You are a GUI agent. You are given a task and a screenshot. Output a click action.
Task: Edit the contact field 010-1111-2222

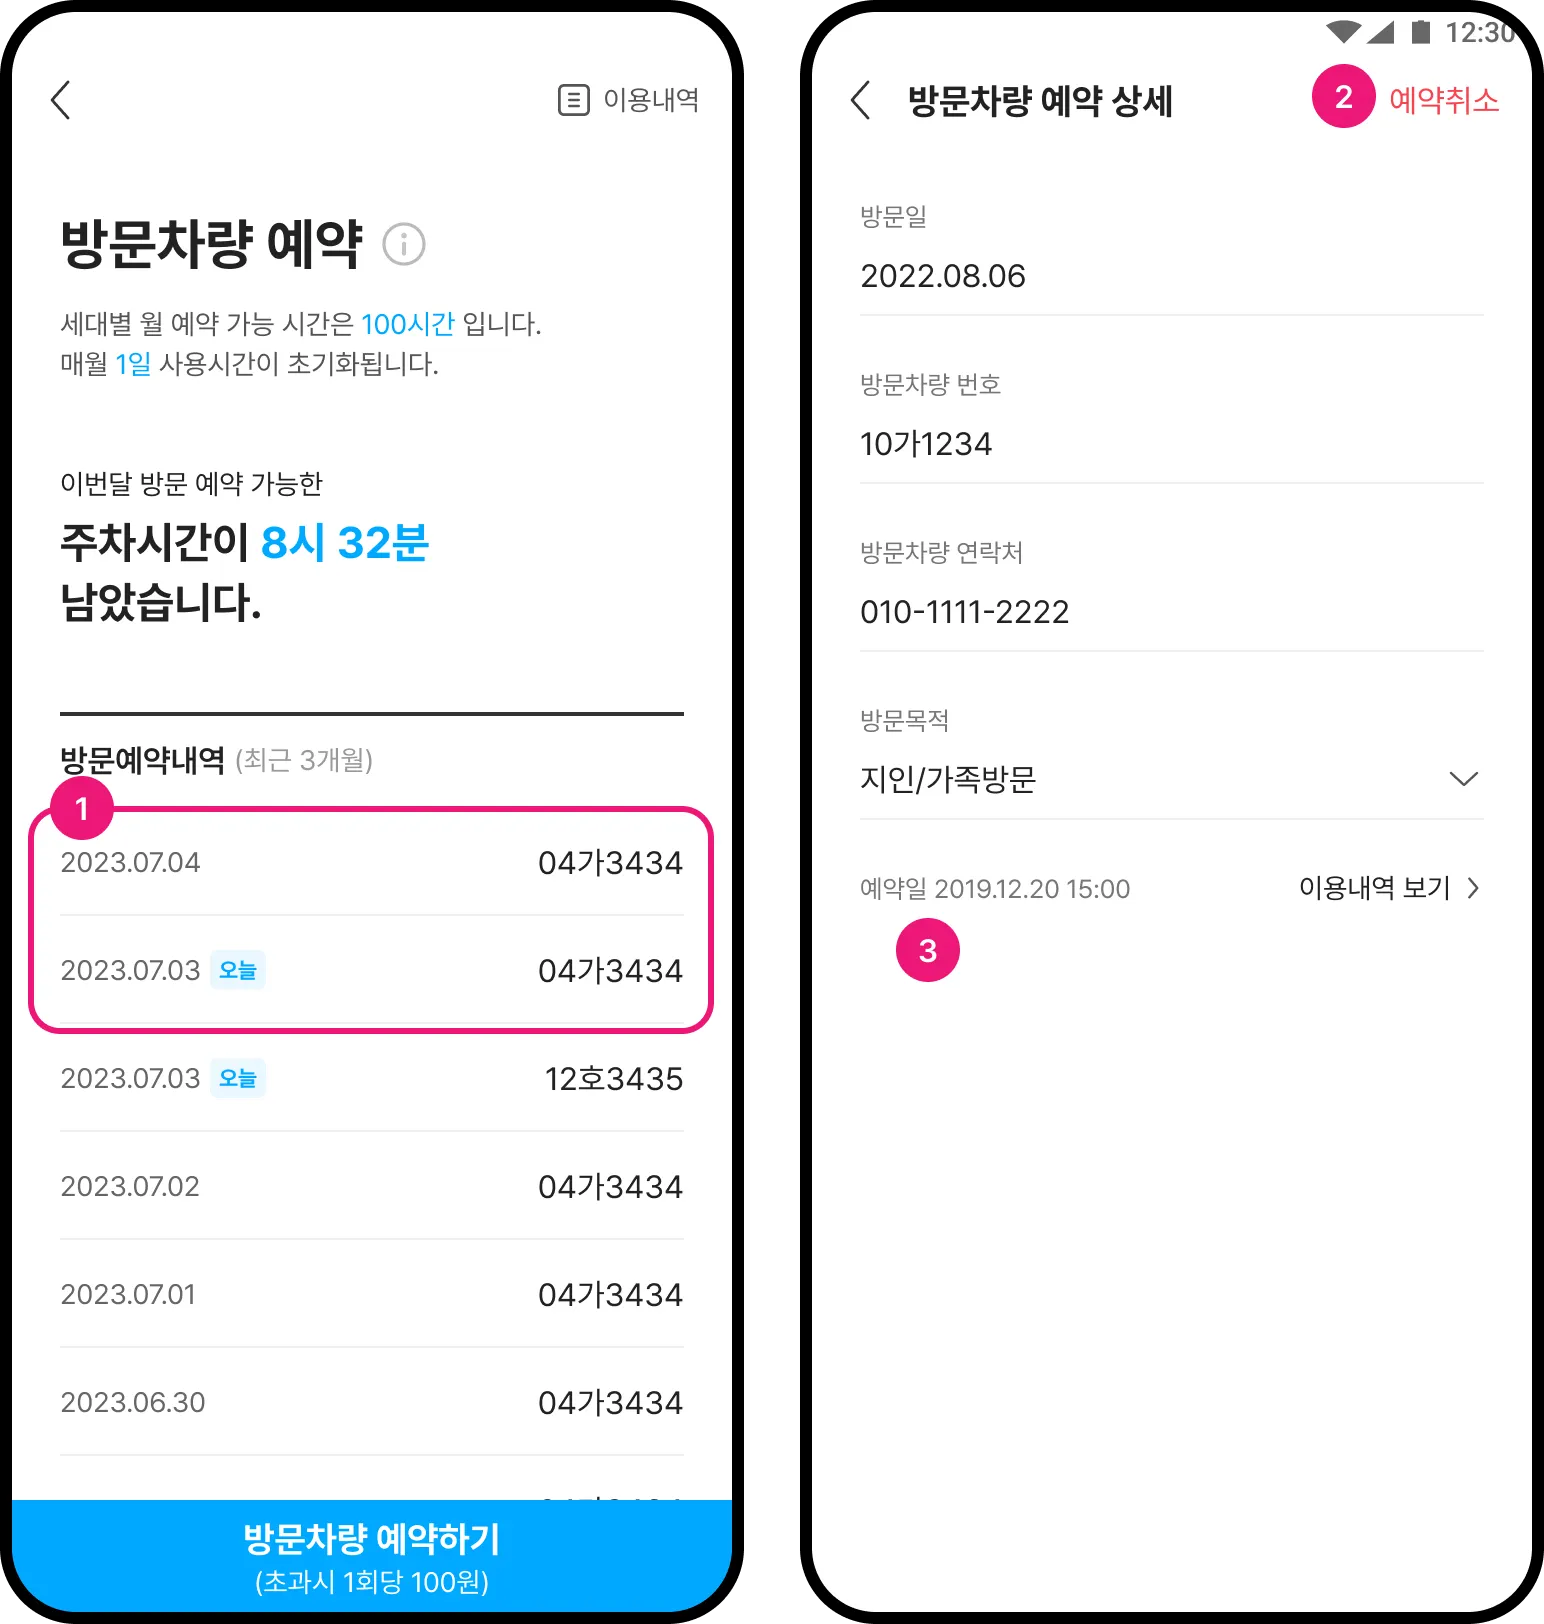tap(1171, 612)
